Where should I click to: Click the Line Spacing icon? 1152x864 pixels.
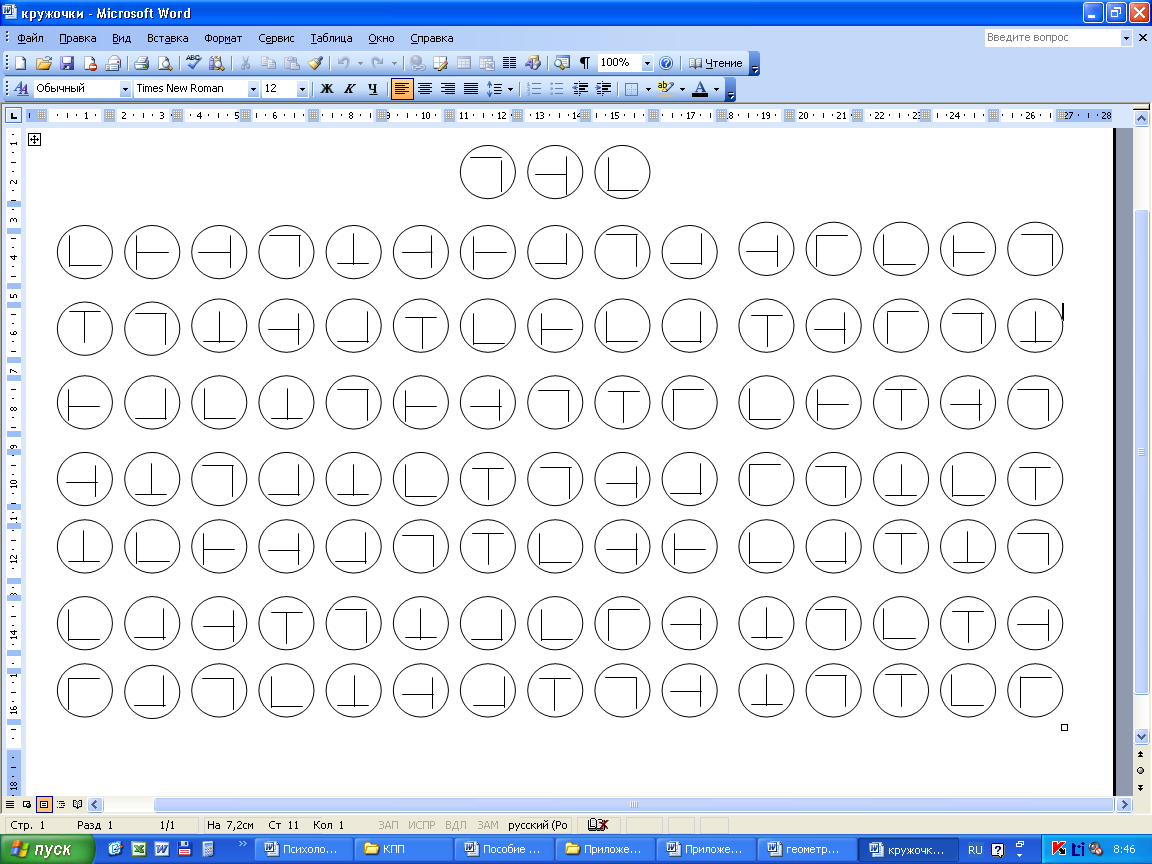pyautogui.click(x=494, y=89)
